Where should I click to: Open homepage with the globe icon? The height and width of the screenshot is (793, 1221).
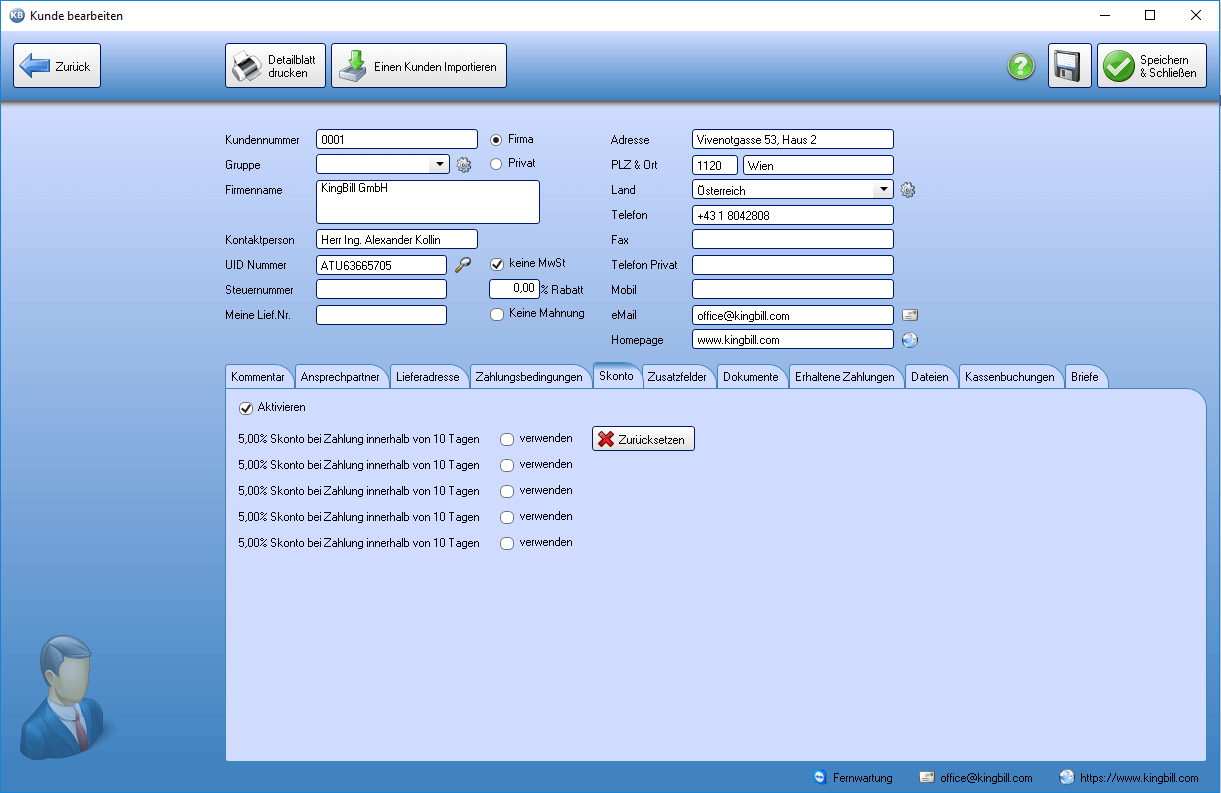(x=909, y=340)
